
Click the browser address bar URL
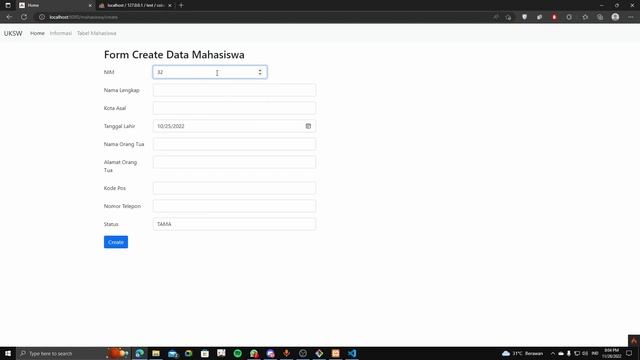click(84, 17)
